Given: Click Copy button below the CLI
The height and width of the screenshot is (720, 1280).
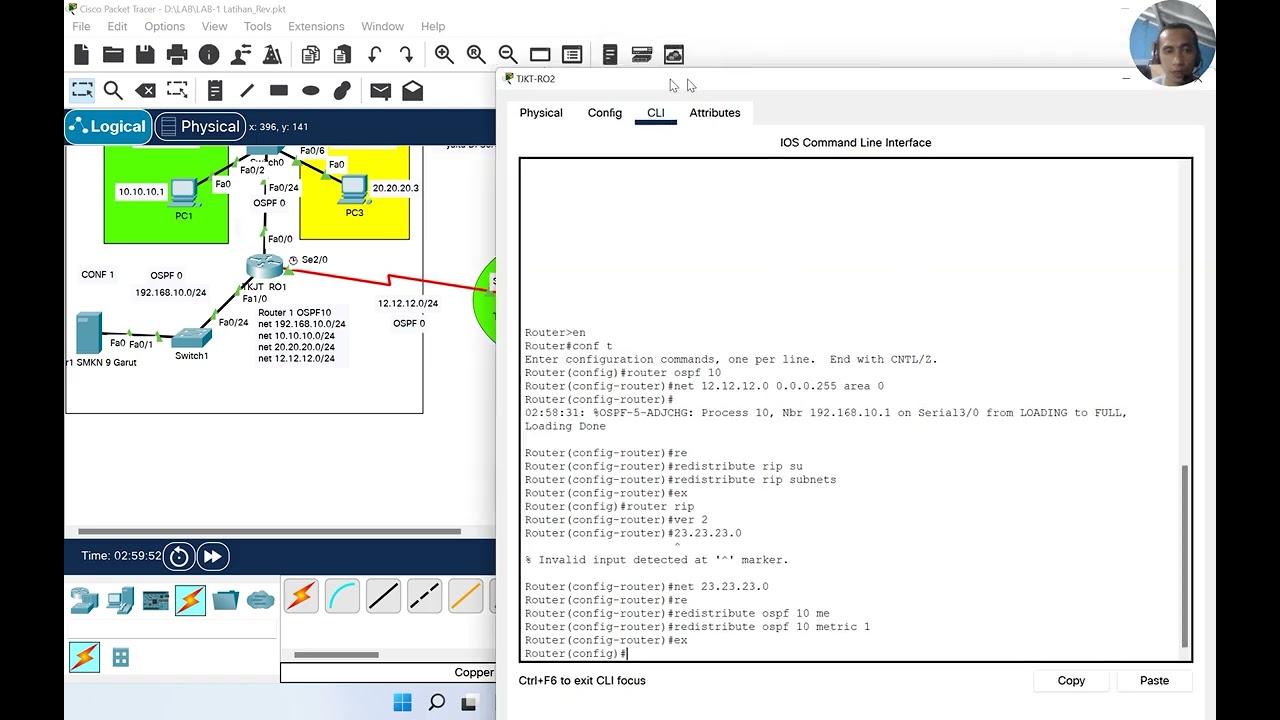Looking at the screenshot, I should [1071, 680].
